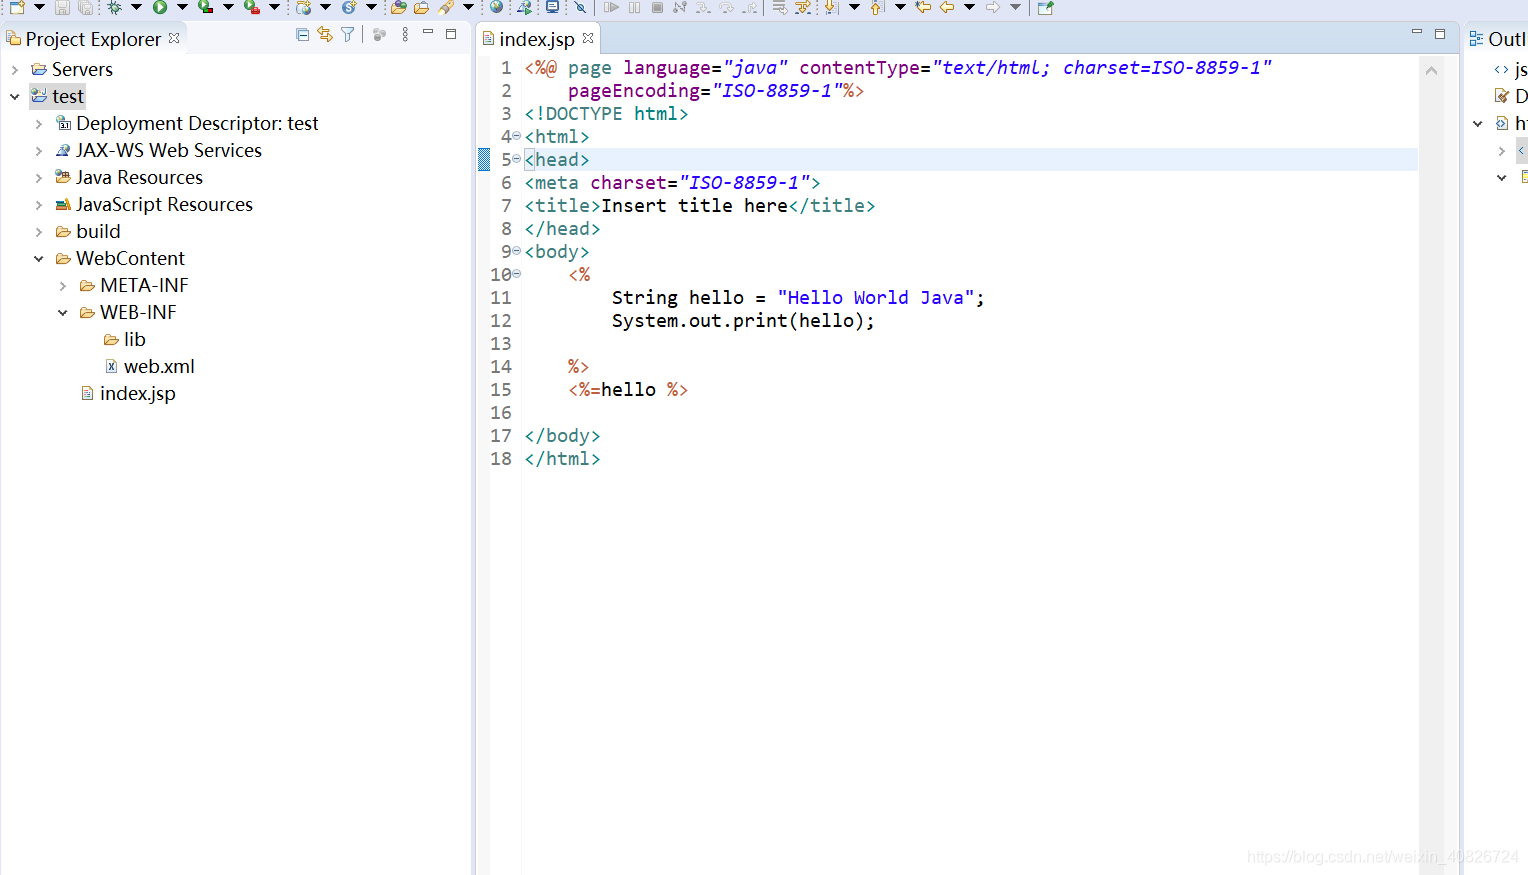Image resolution: width=1528 pixels, height=875 pixels.
Task: Open the Project Explorer View Menu
Action: point(405,34)
